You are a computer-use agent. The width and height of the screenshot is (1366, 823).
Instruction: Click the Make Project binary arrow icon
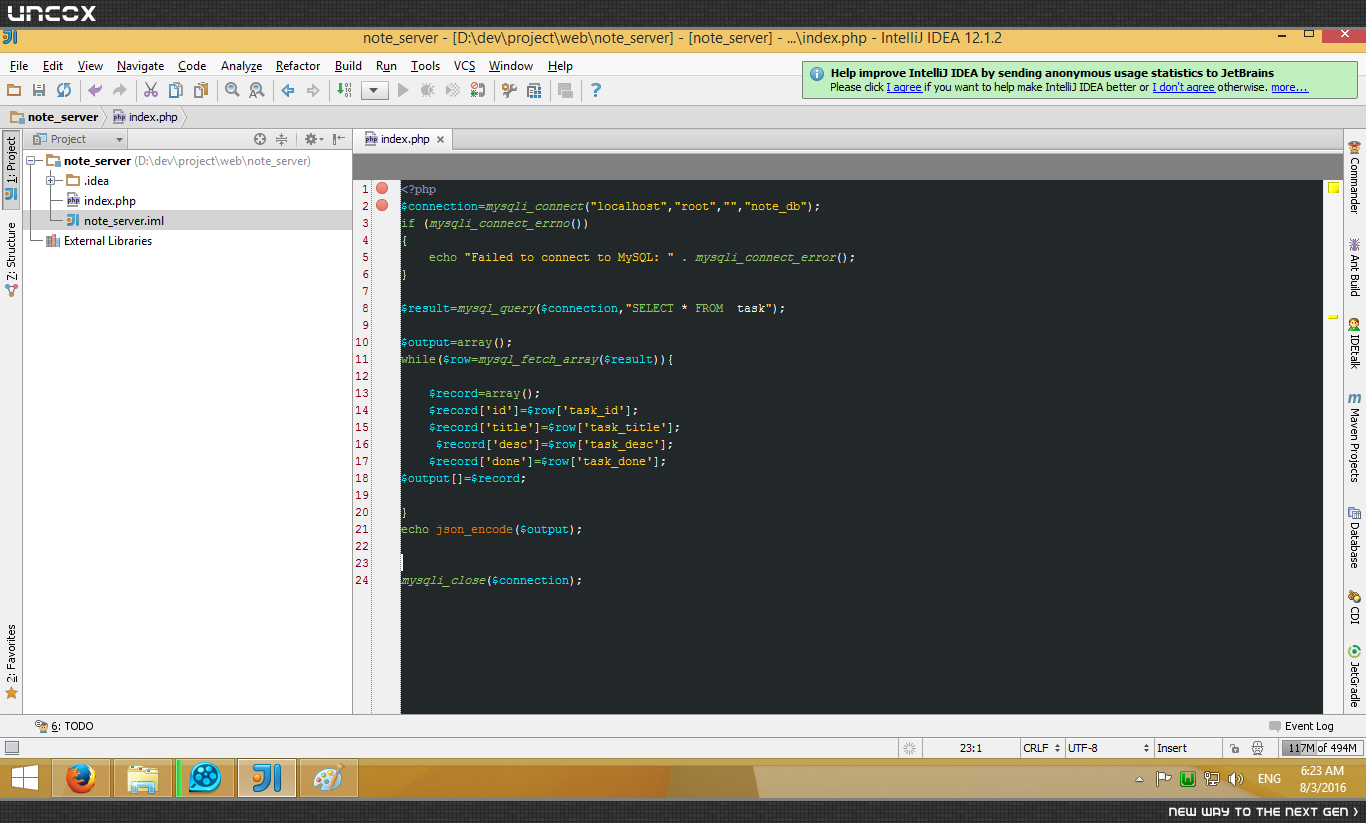(344, 91)
